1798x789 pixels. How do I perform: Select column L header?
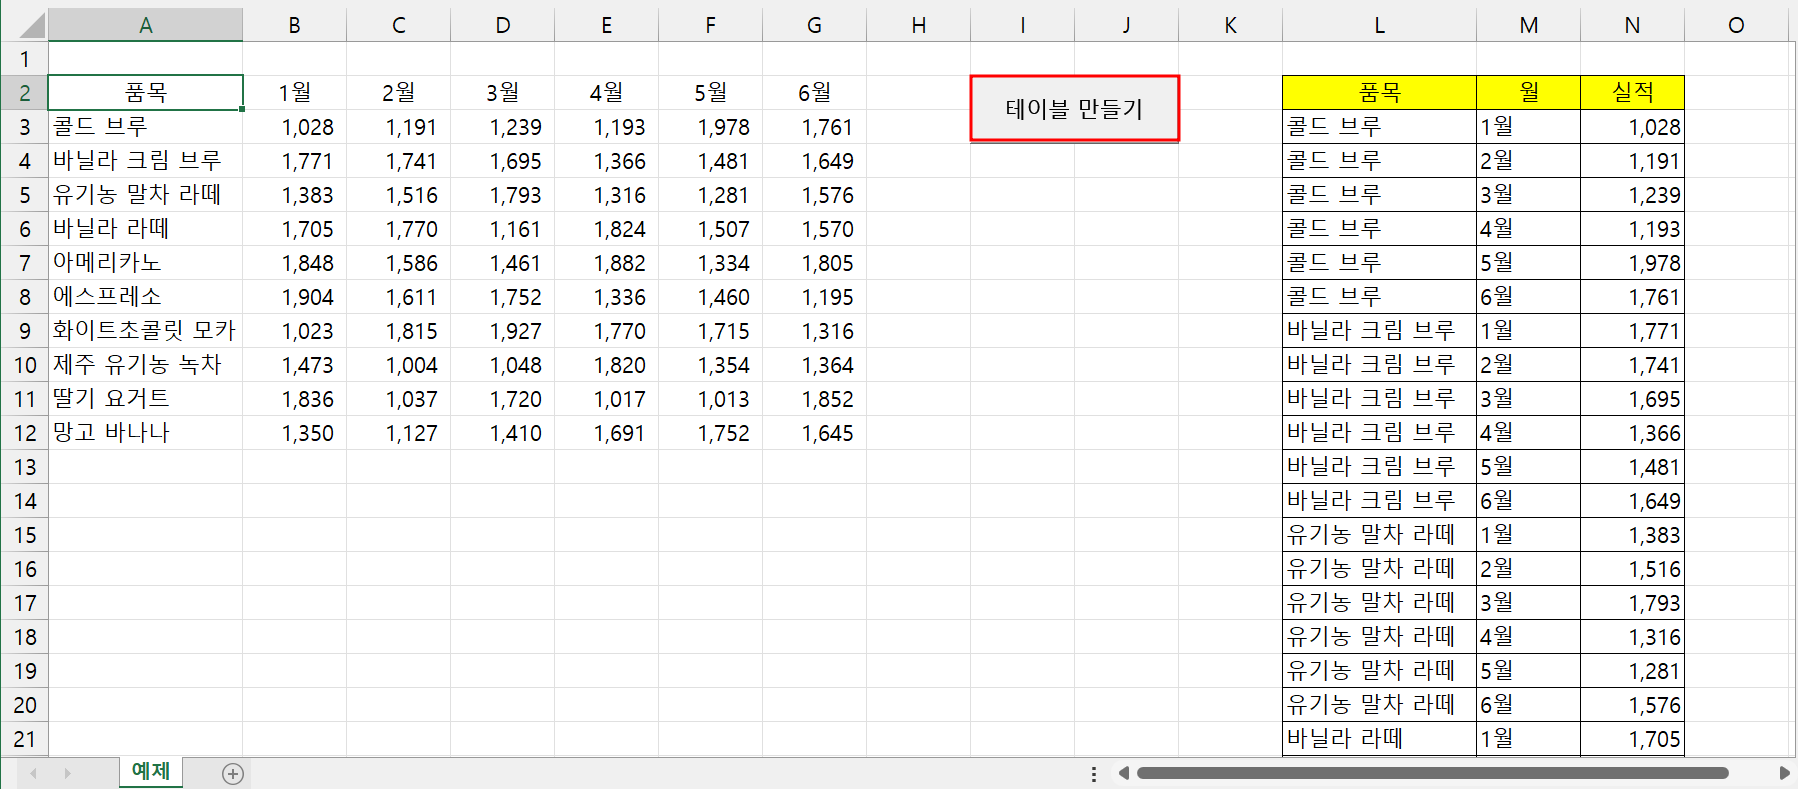pyautogui.click(x=1379, y=25)
